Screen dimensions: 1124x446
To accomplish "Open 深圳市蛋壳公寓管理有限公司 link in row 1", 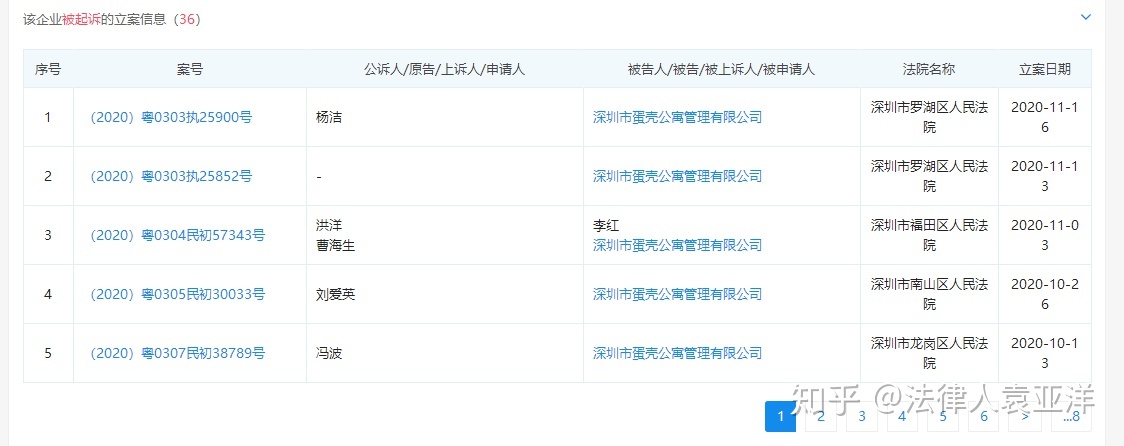I will tap(677, 118).
